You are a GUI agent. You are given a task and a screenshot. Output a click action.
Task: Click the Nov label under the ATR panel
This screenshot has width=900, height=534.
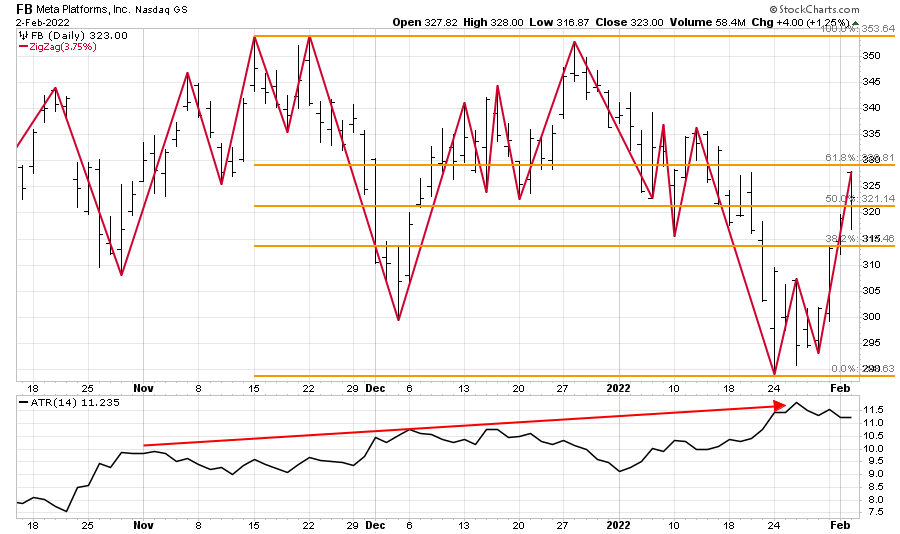coord(143,525)
